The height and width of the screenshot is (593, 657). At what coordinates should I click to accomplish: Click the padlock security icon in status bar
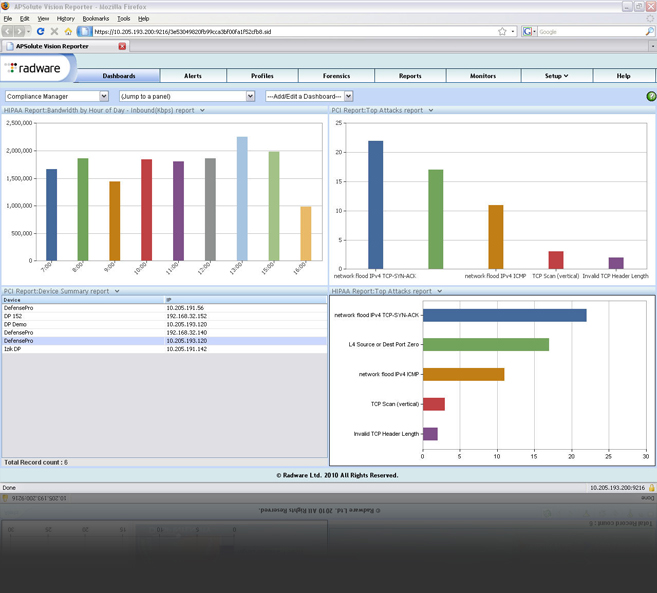(652, 487)
